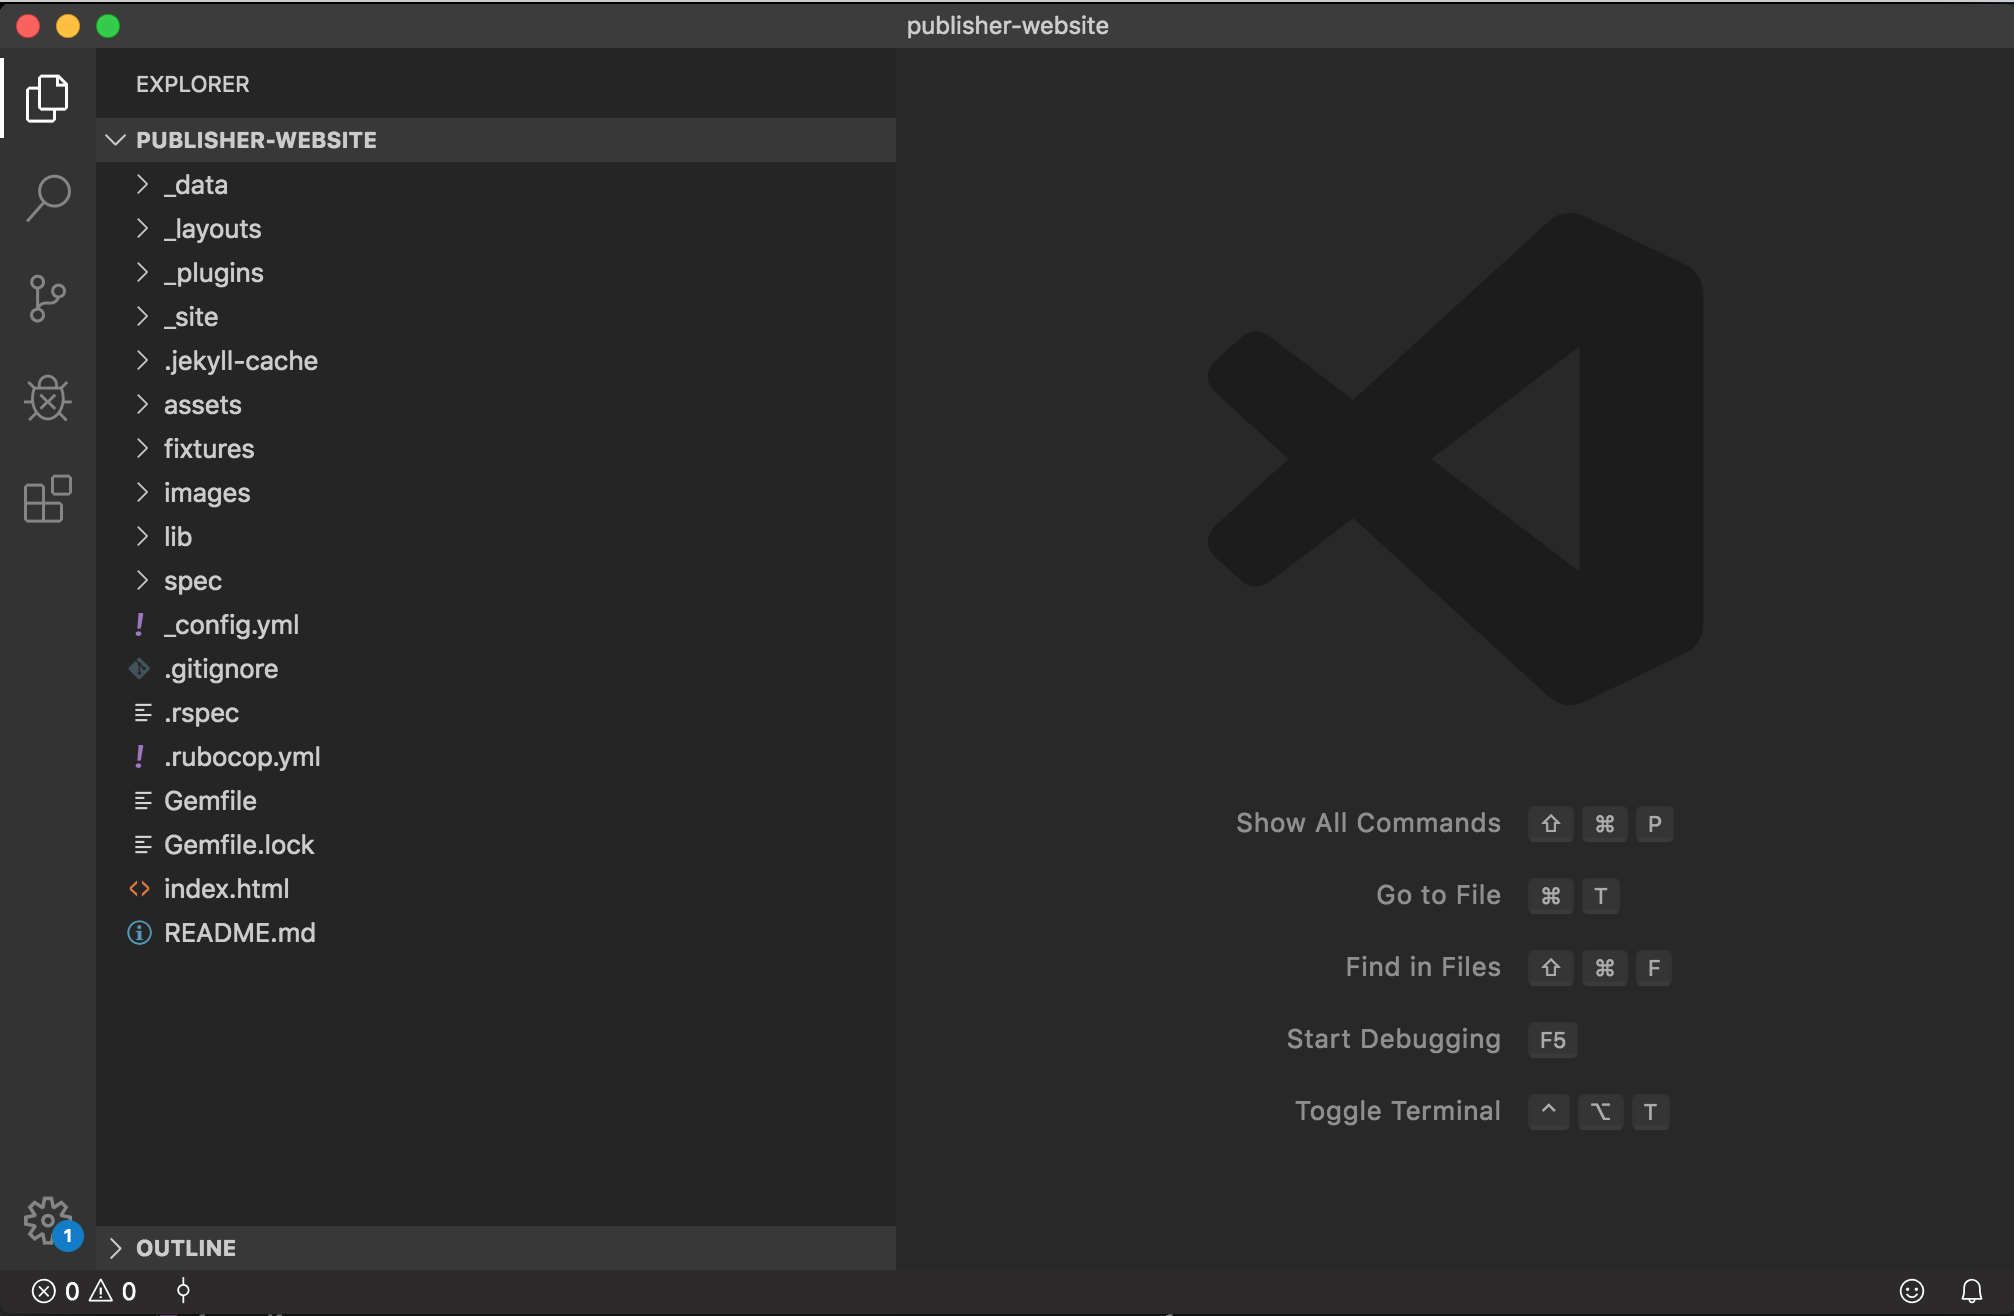This screenshot has width=2014, height=1316.
Task: Expand the _data folder
Action: [x=142, y=185]
